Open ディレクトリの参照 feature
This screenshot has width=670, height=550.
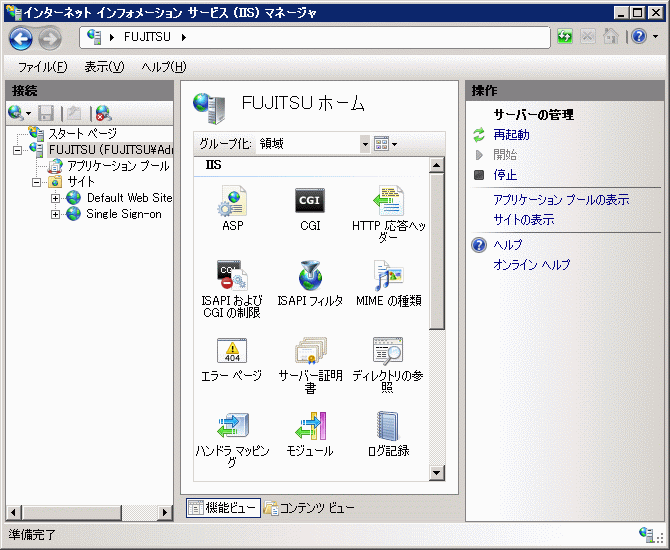point(388,365)
